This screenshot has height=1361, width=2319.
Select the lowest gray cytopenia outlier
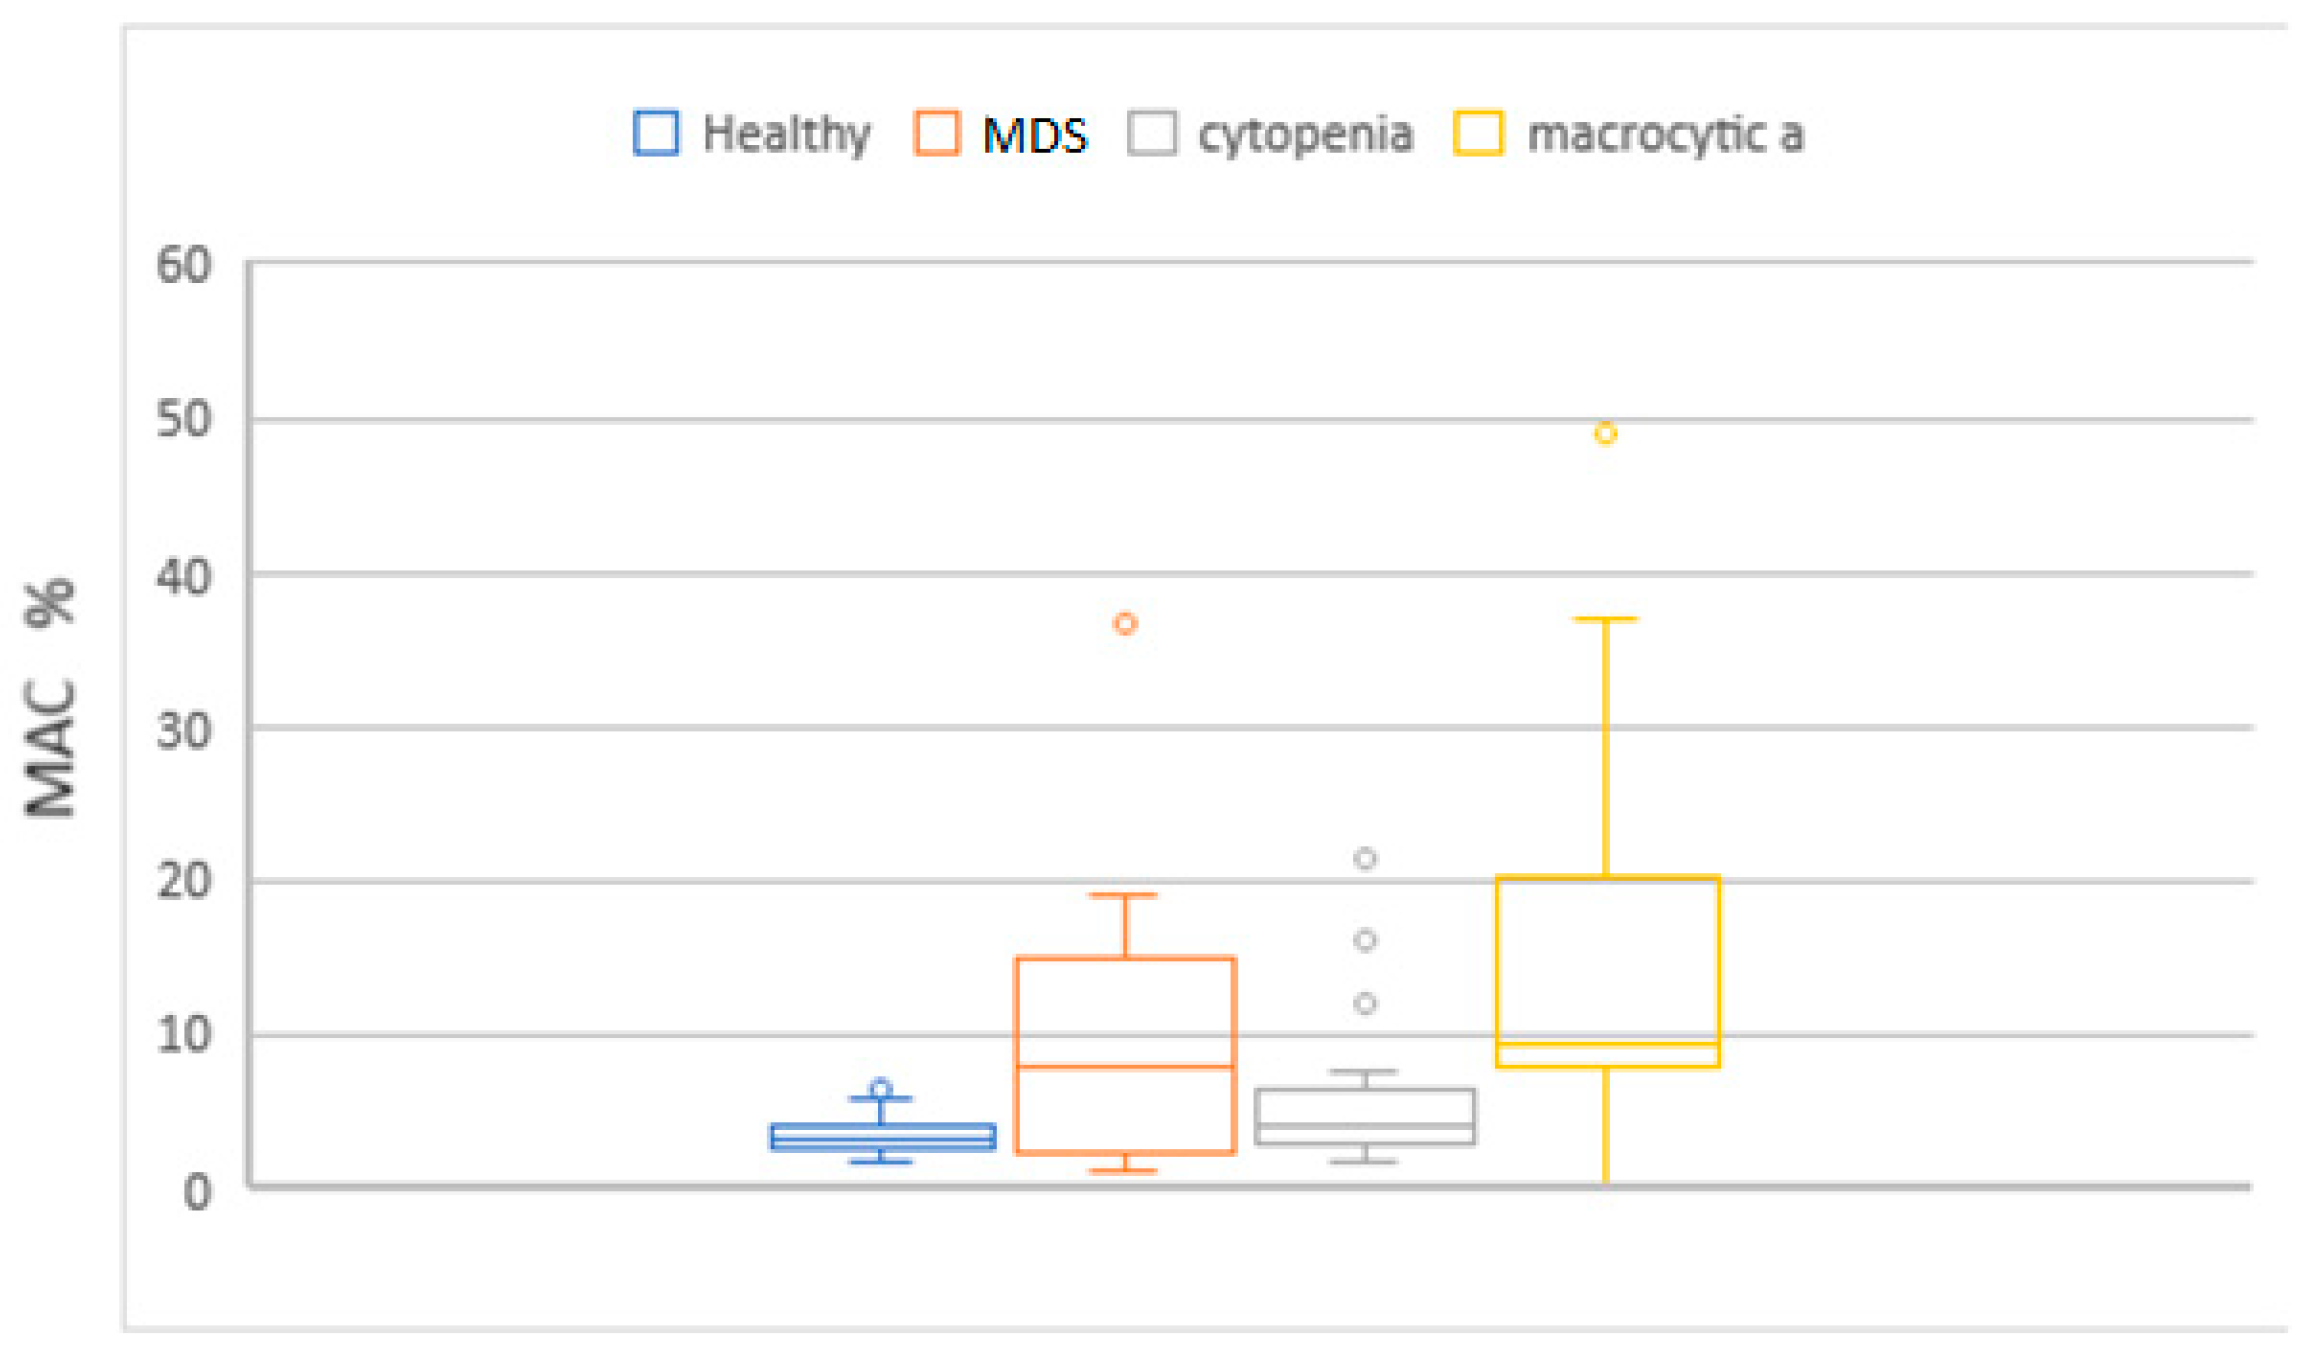click(x=1365, y=1004)
